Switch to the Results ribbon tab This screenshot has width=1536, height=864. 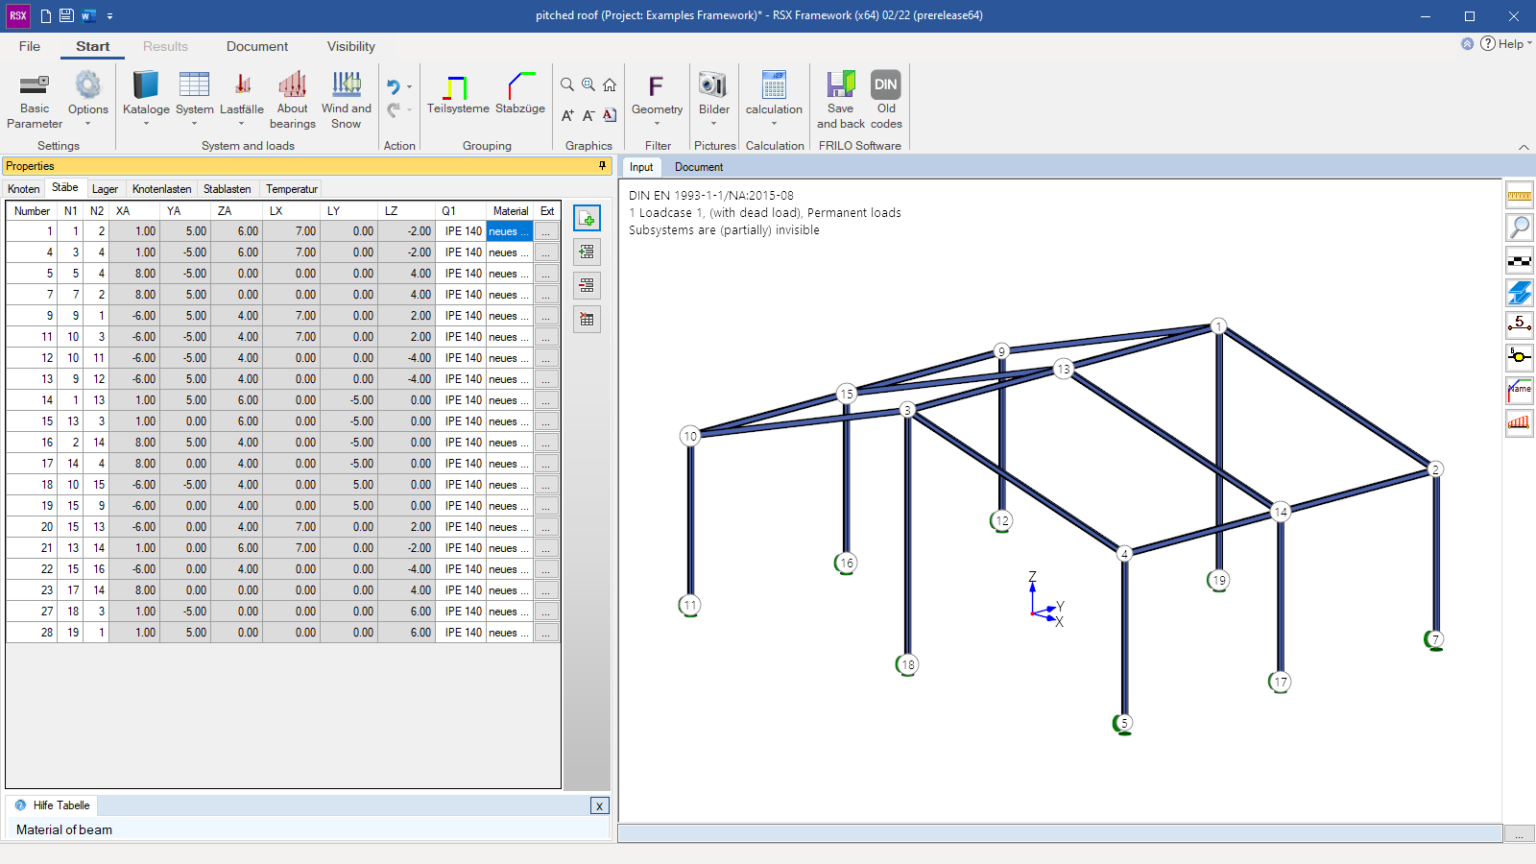(x=165, y=46)
